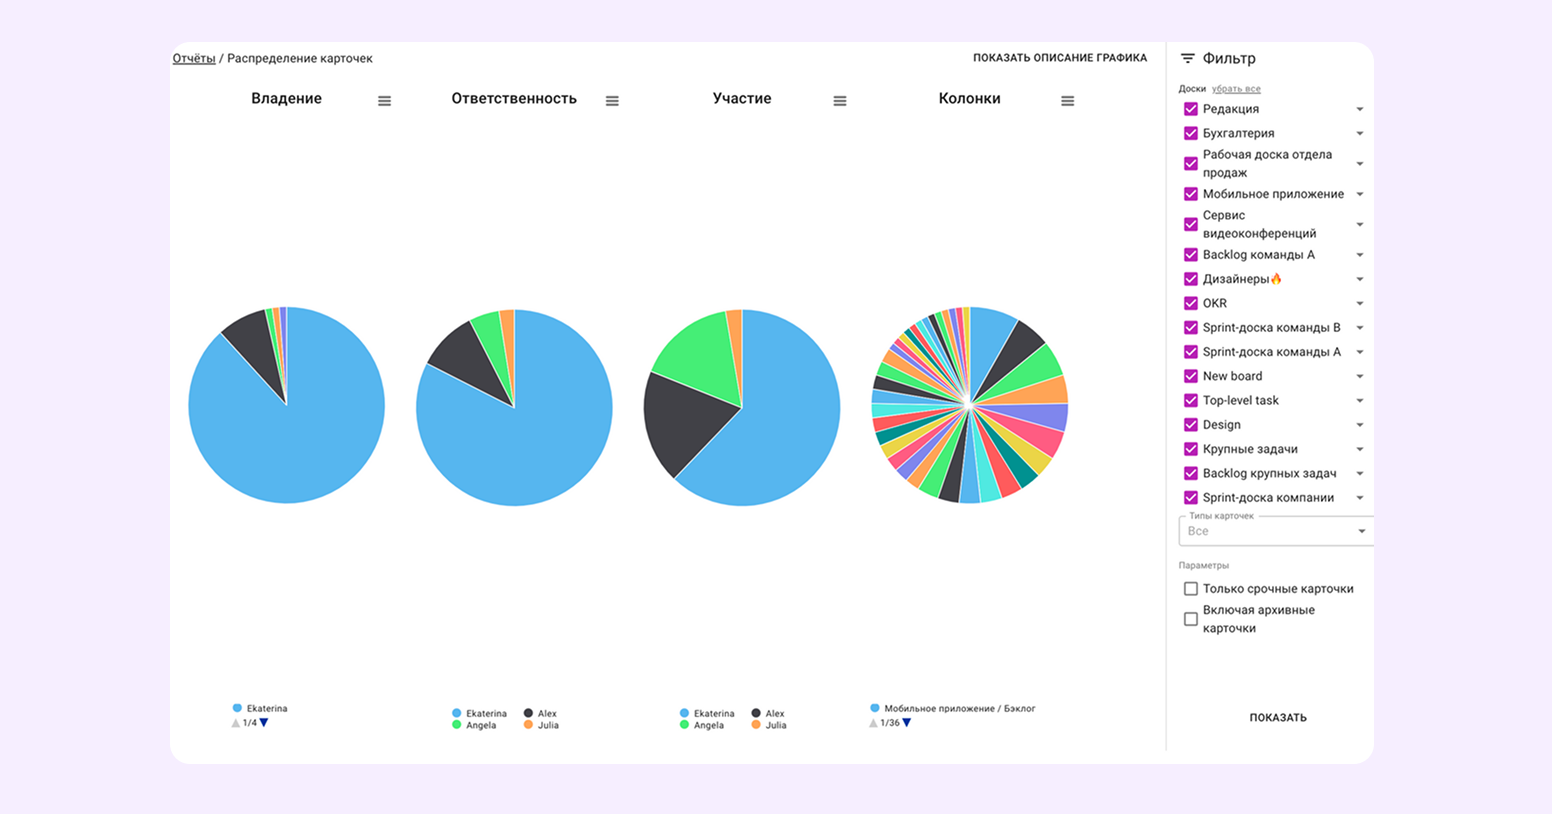Image resolution: width=1552 pixels, height=814 pixels.
Task: Go to previous legend page in Колонки
Action: pyautogui.click(x=873, y=723)
